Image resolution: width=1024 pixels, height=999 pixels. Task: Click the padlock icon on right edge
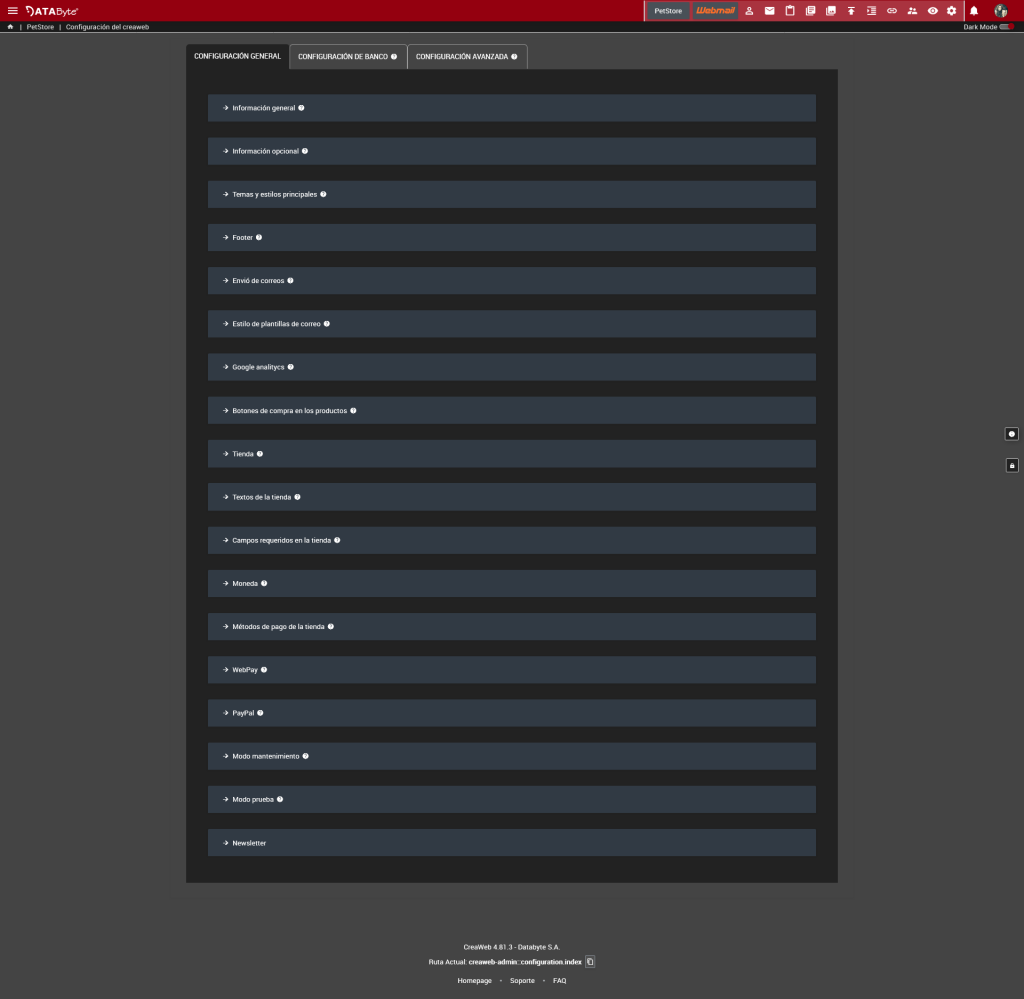(1011, 465)
